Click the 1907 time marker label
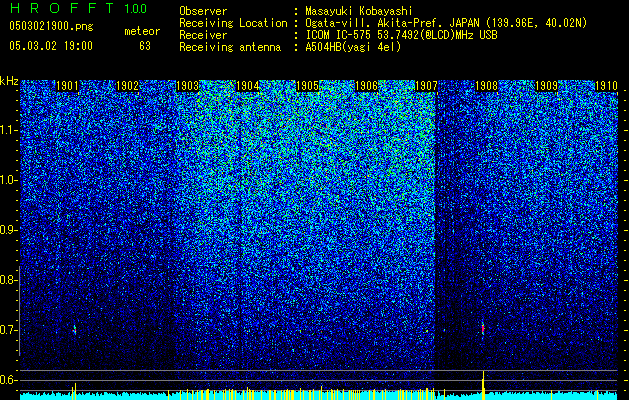 [426, 86]
